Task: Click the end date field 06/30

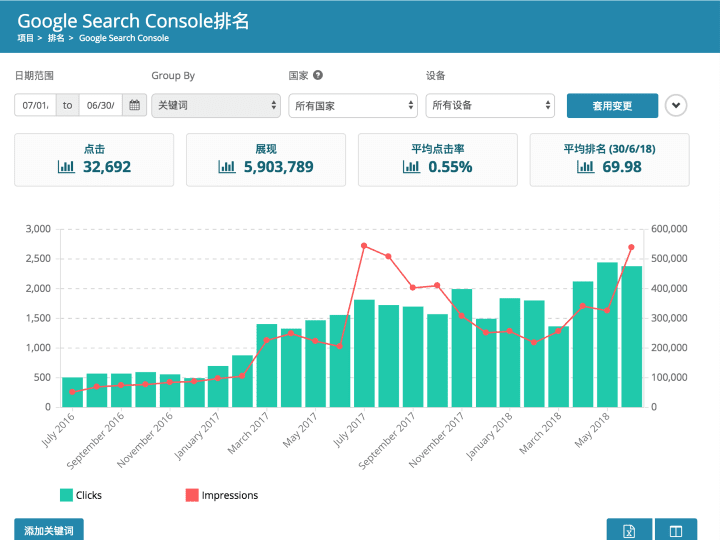Action: [101, 105]
